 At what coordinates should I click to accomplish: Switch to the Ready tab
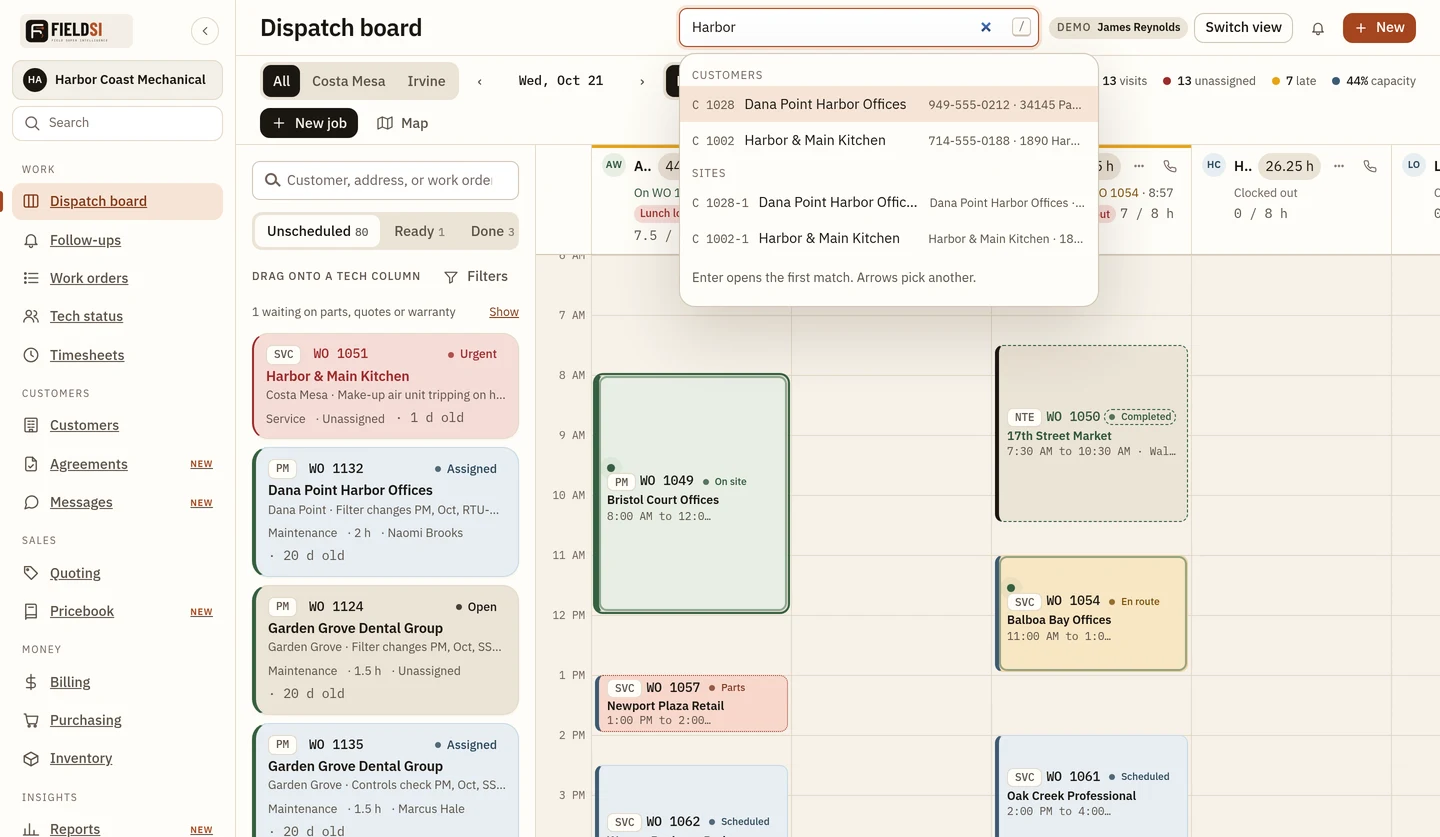pyautogui.click(x=419, y=231)
